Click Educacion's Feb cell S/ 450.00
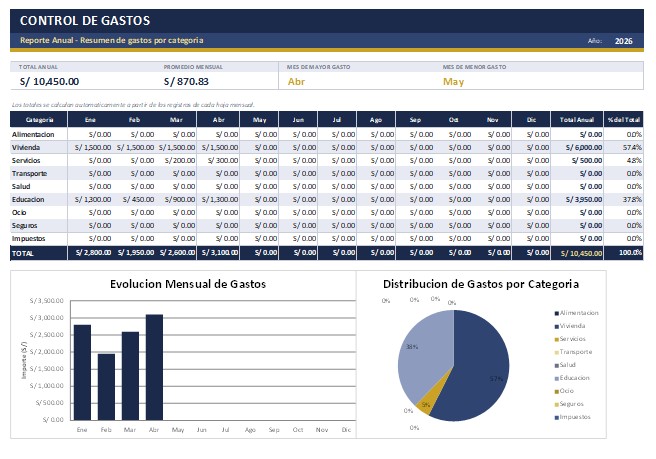The image size is (656, 459). [x=138, y=199]
